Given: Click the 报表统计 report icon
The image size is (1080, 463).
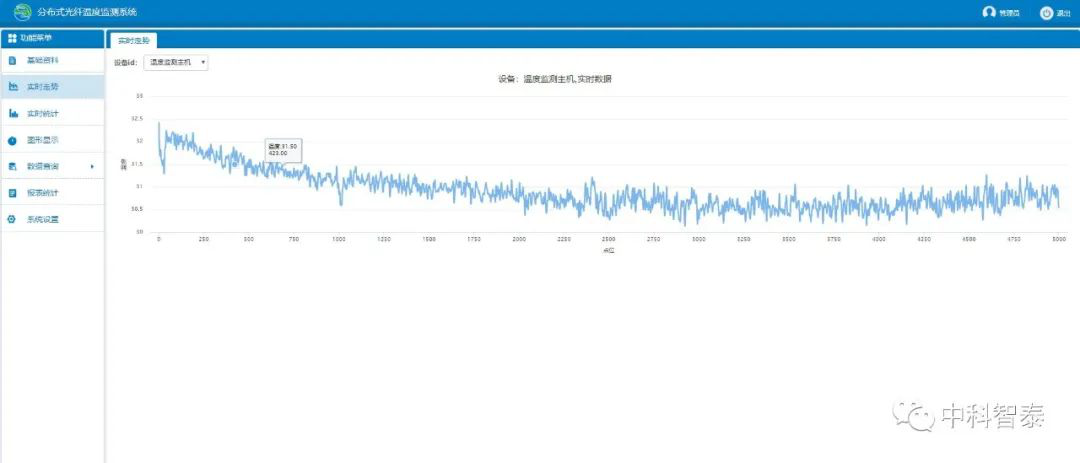Looking at the screenshot, I should (12, 193).
